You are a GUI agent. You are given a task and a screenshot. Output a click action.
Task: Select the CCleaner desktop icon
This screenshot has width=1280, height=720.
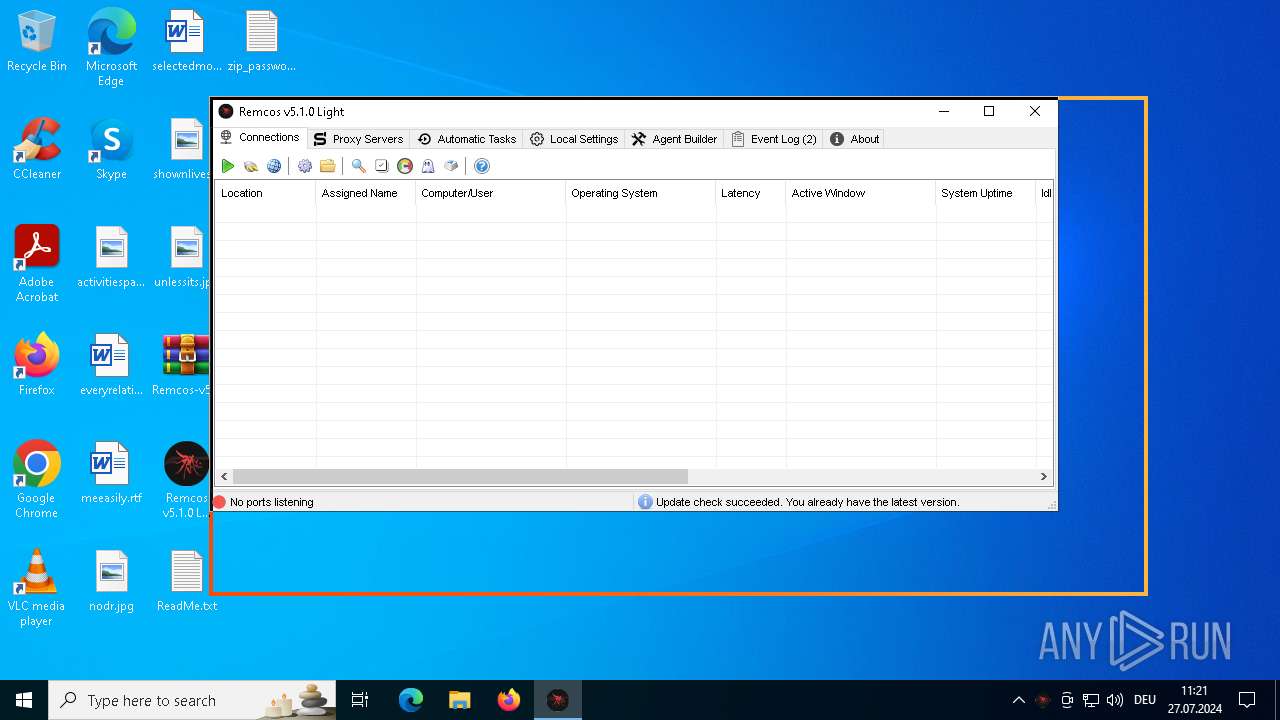(37, 149)
